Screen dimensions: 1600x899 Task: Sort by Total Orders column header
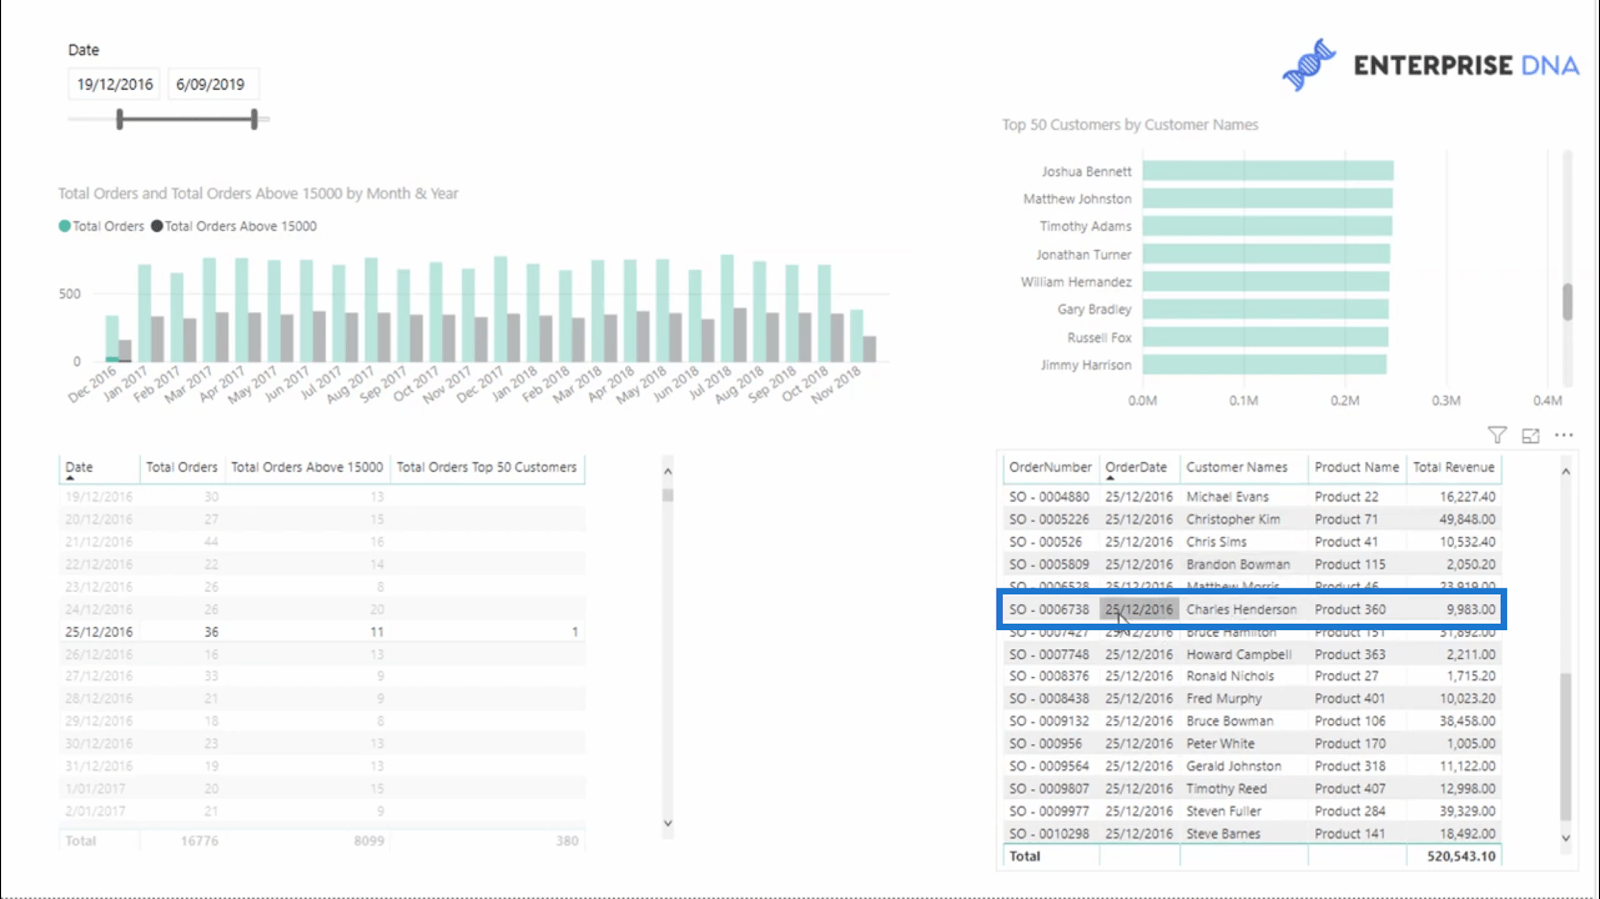pyautogui.click(x=182, y=467)
